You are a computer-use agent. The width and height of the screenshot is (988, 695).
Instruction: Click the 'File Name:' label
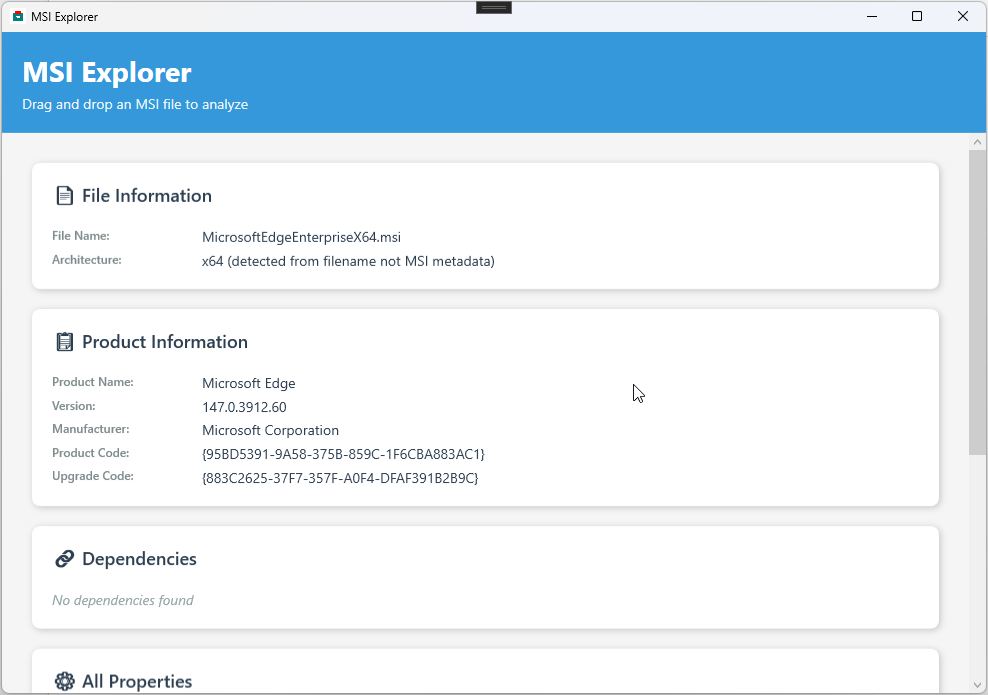click(x=81, y=236)
